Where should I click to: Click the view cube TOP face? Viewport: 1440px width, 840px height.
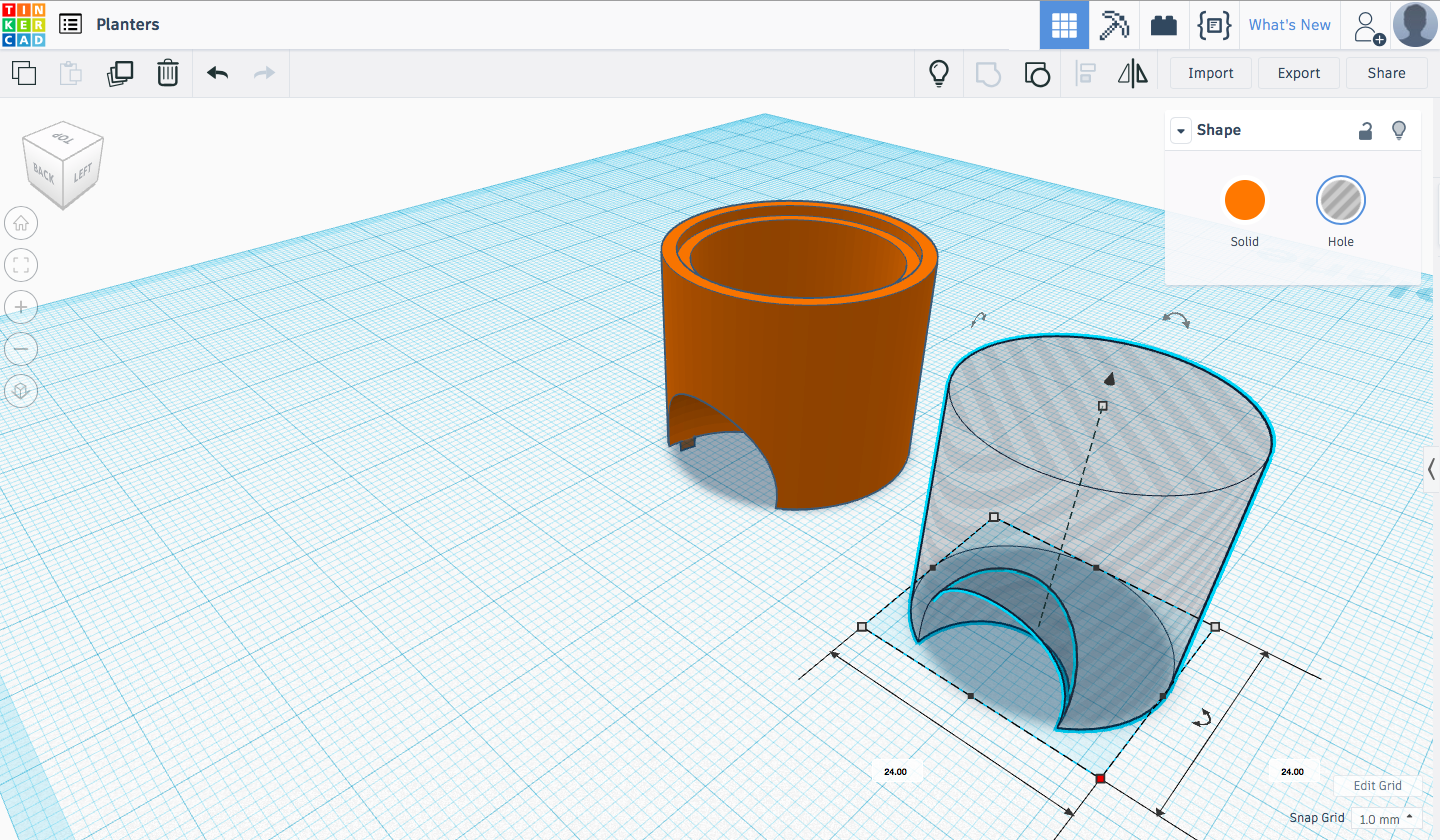coord(63,138)
